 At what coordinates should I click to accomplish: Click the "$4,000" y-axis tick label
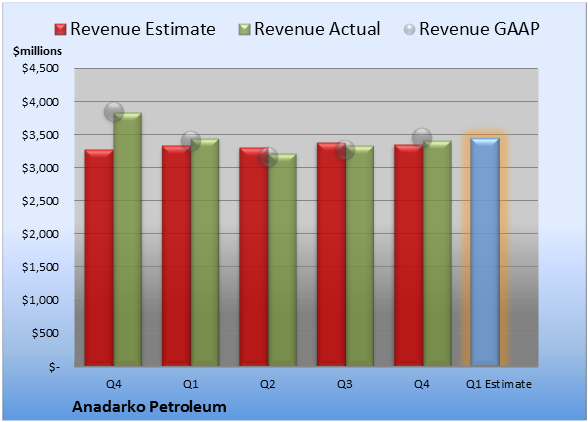[40, 102]
